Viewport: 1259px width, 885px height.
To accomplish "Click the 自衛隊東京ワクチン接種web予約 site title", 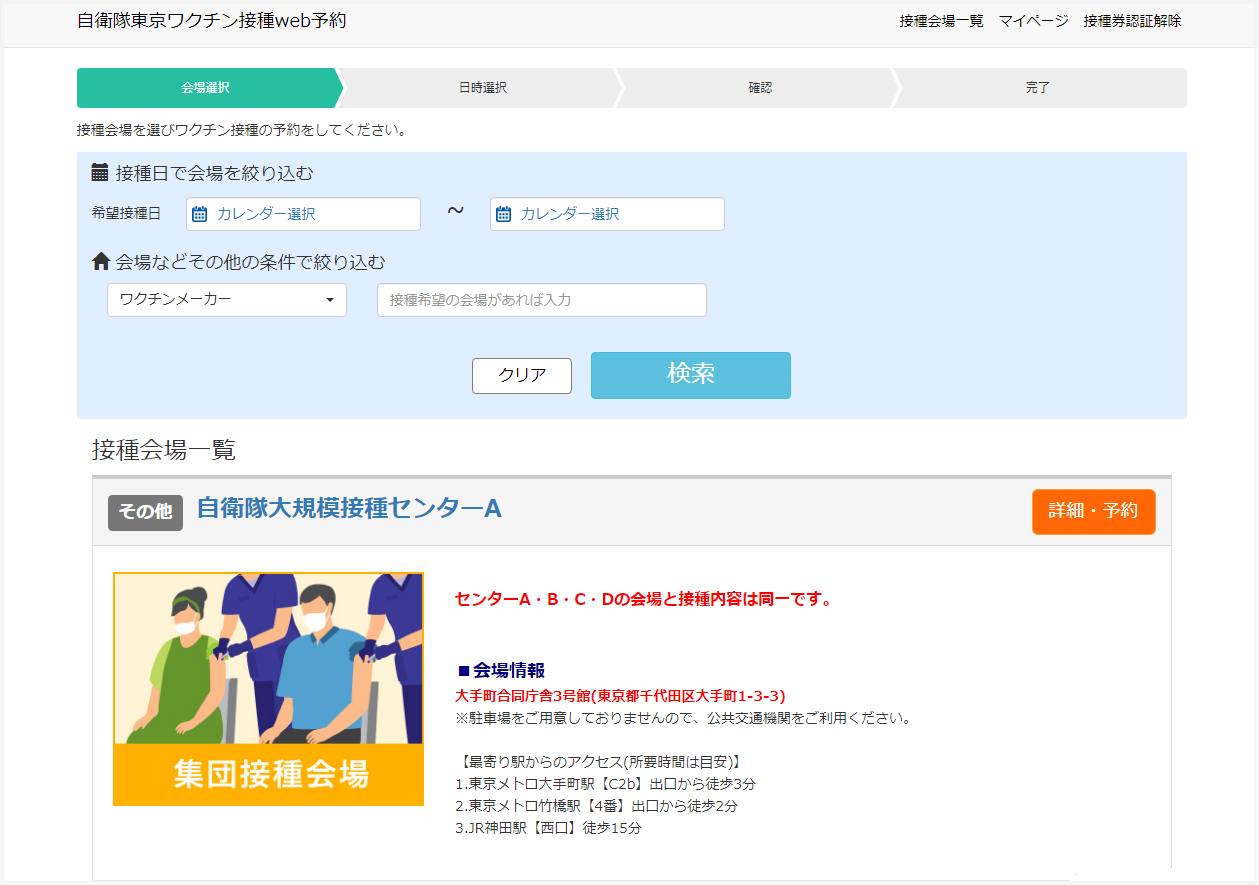I will (212, 20).
